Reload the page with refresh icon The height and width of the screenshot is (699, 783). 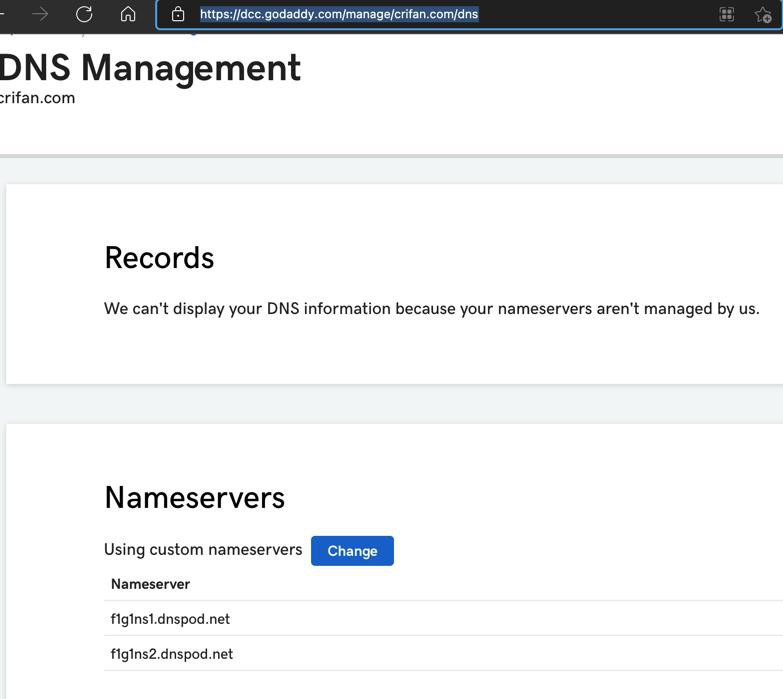click(84, 14)
